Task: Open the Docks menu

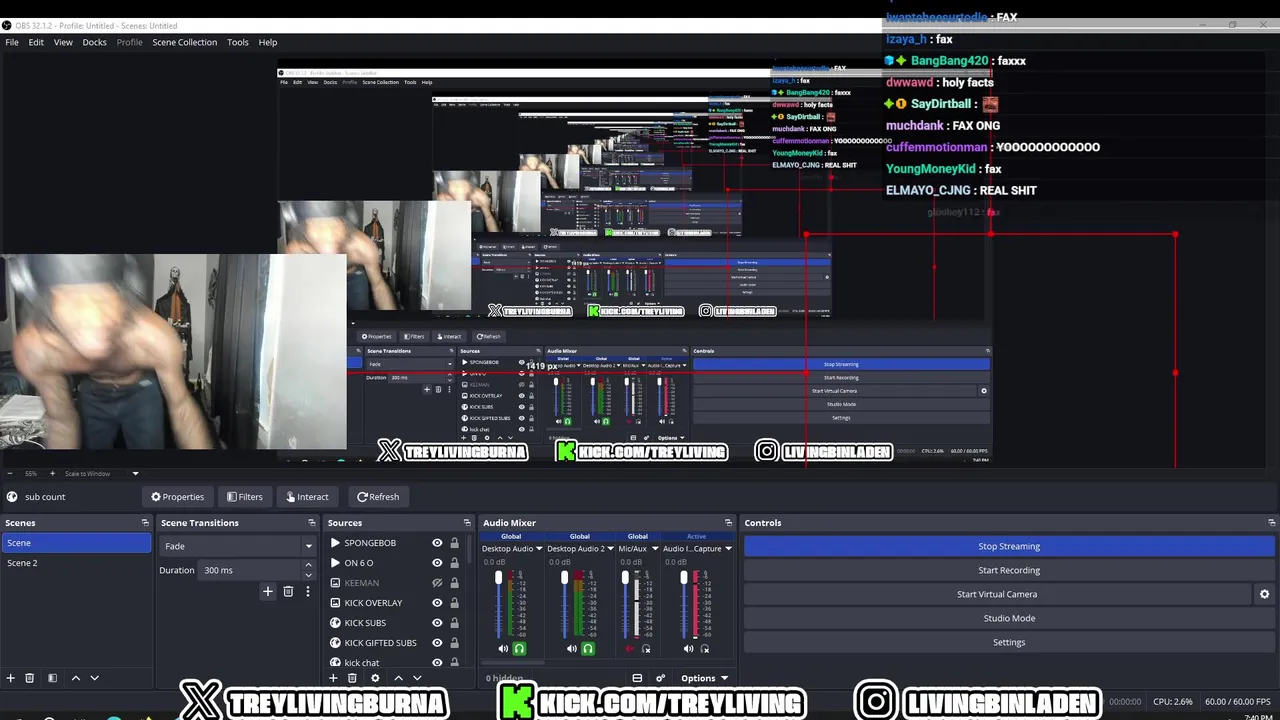Action: pyautogui.click(x=94, y=42)
